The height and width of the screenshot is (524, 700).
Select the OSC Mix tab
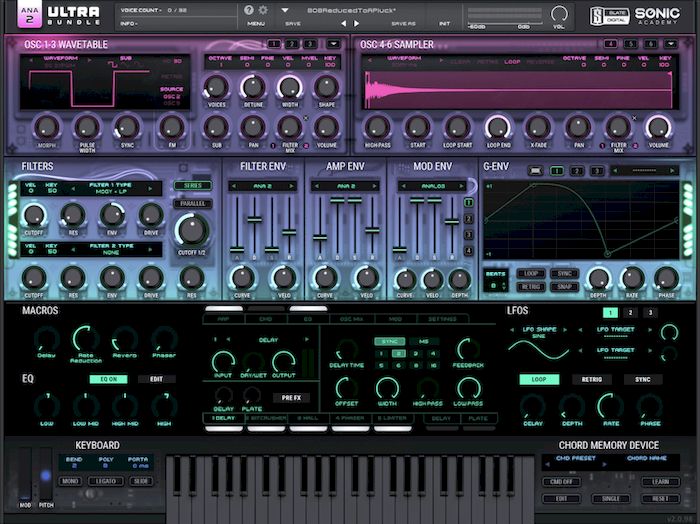click(352, 320)
